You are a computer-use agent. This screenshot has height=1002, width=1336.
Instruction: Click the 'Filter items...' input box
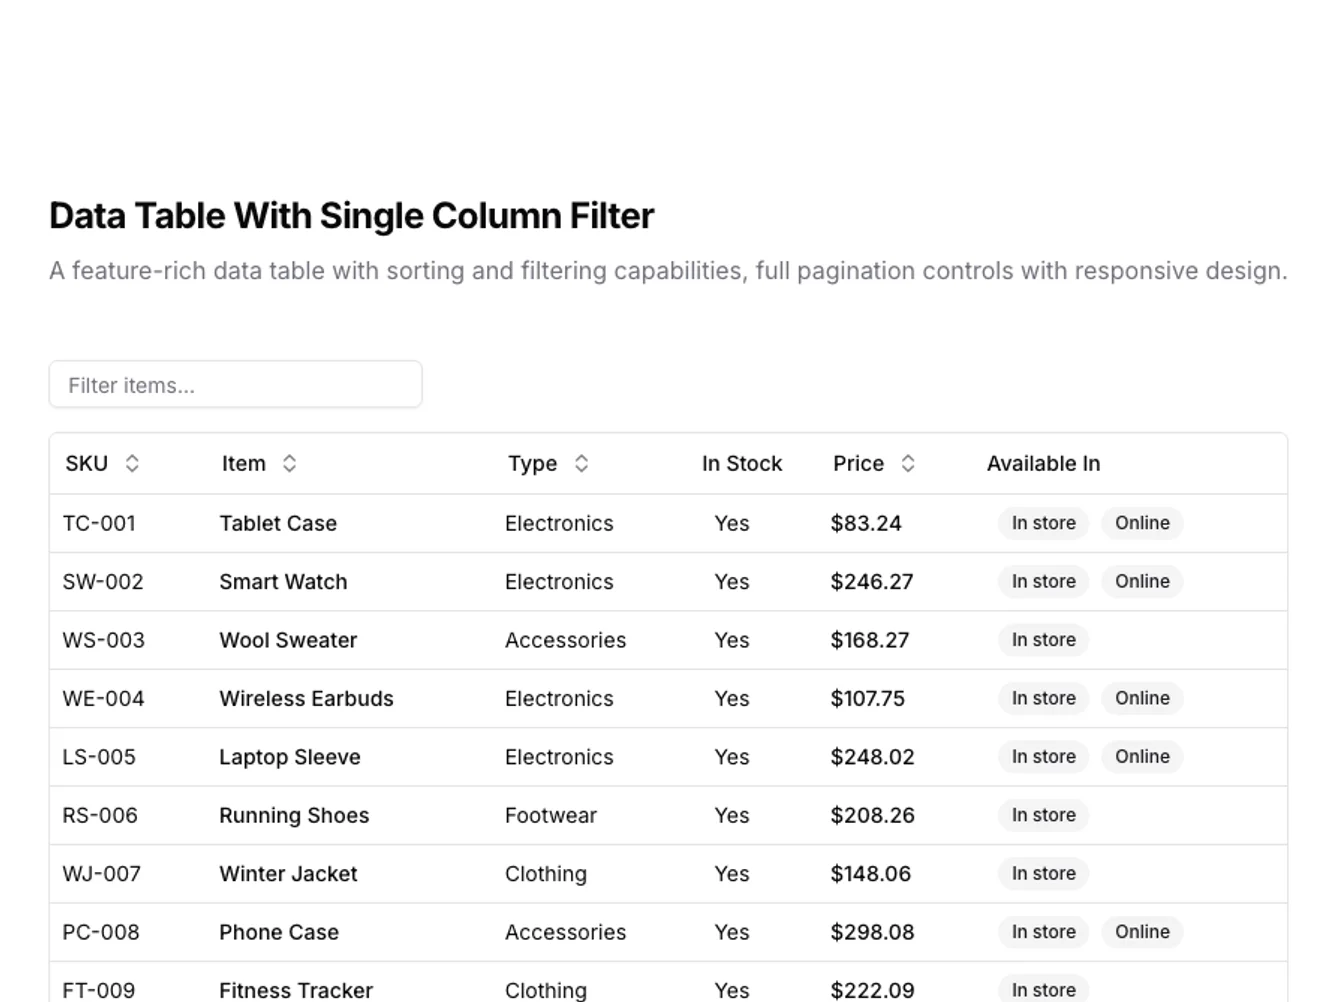click(236, 384)
